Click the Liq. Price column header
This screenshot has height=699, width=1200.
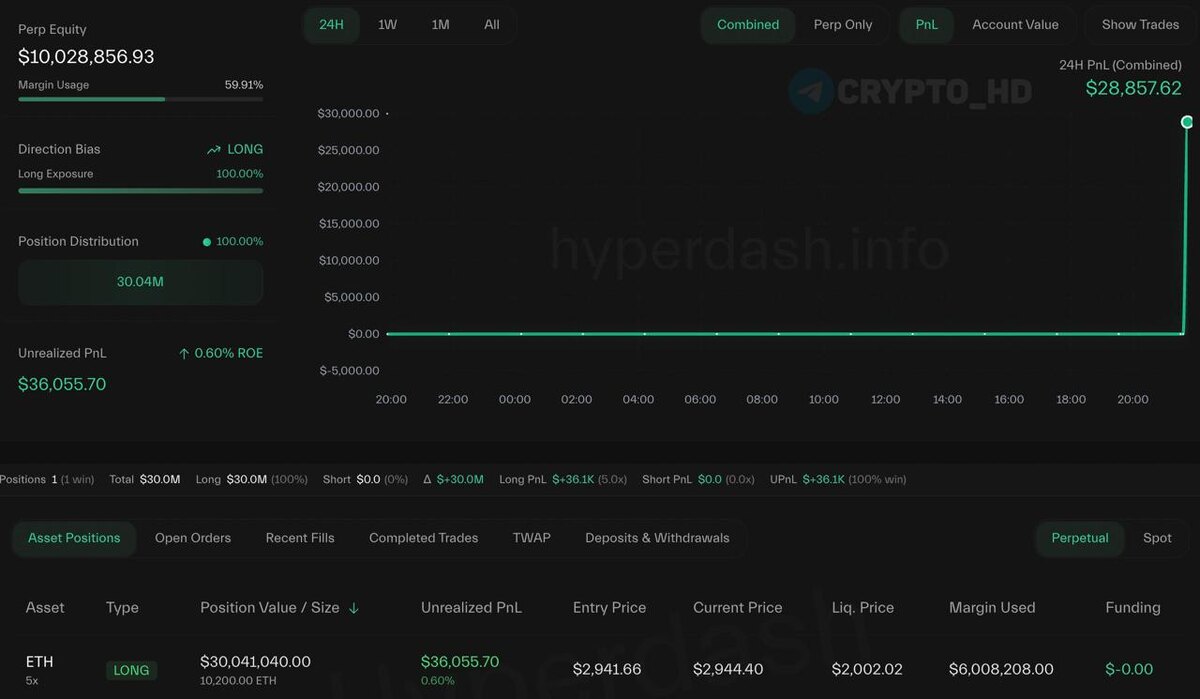[x=863, y=608]
